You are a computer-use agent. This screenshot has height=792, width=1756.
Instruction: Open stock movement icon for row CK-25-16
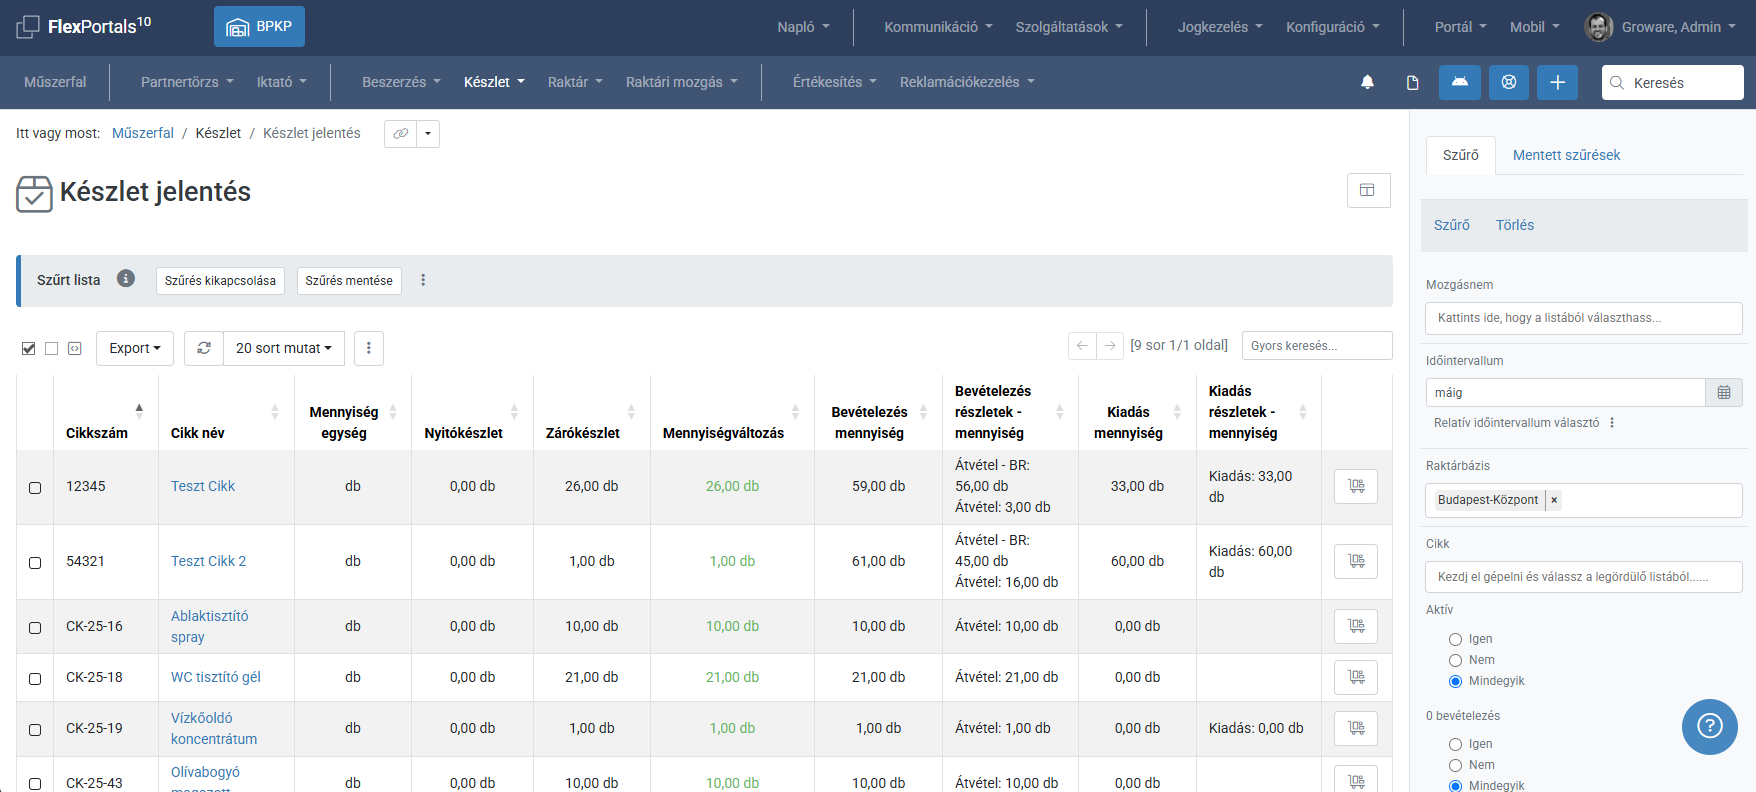[1356, 626]
